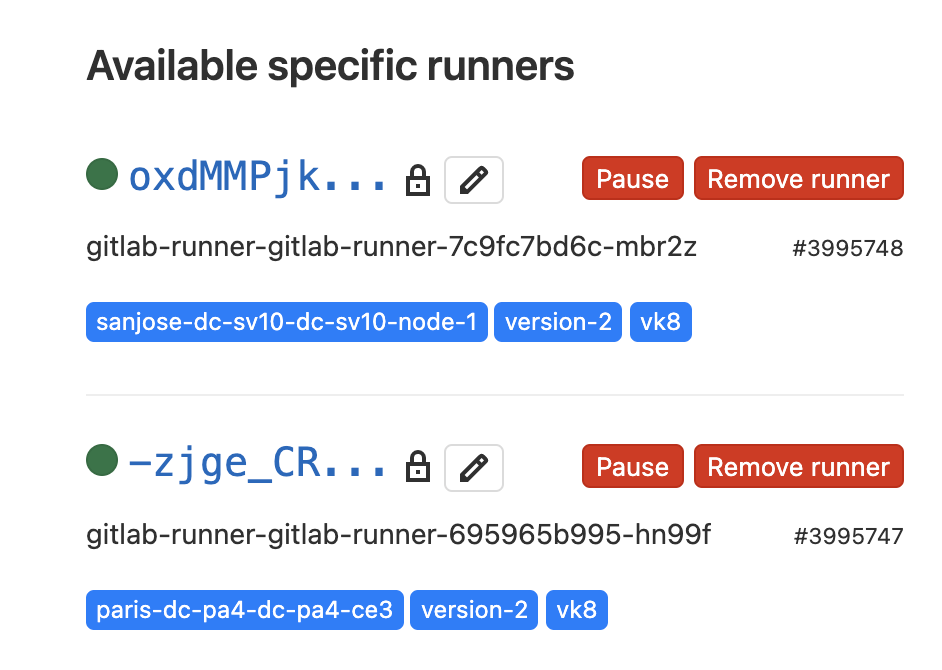Click the version-2 tag on the first runner

pyautogui.click(x=557, y=322)
